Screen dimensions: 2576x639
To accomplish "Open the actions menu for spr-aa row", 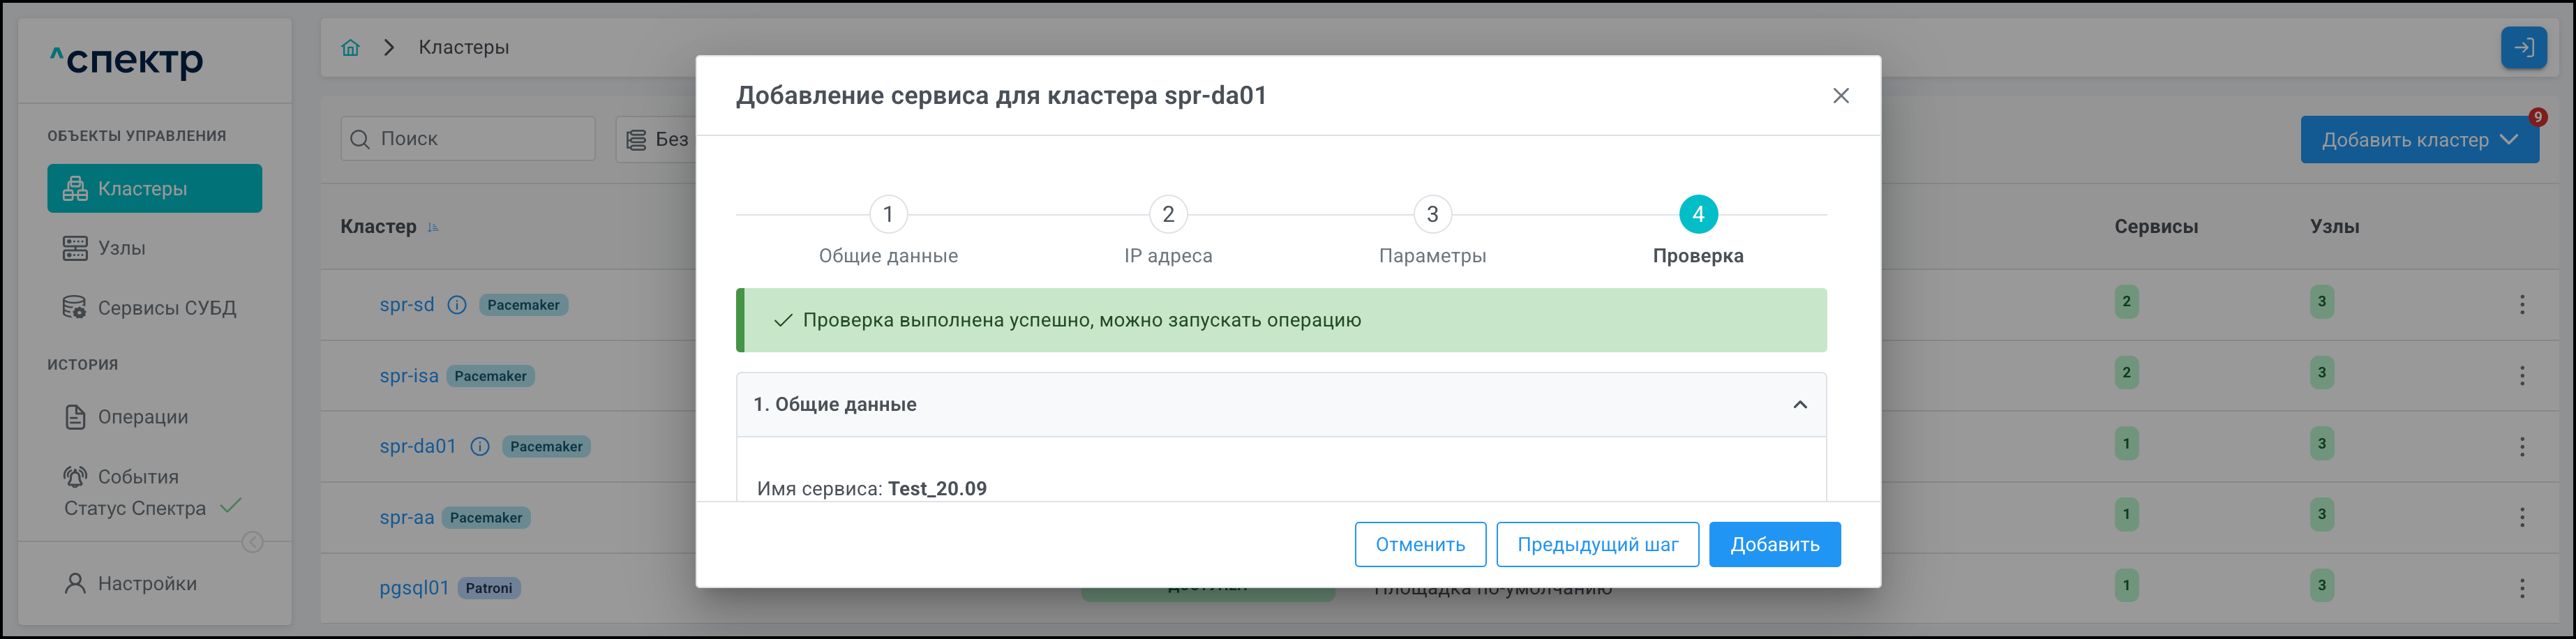I will coord(2521,517).
